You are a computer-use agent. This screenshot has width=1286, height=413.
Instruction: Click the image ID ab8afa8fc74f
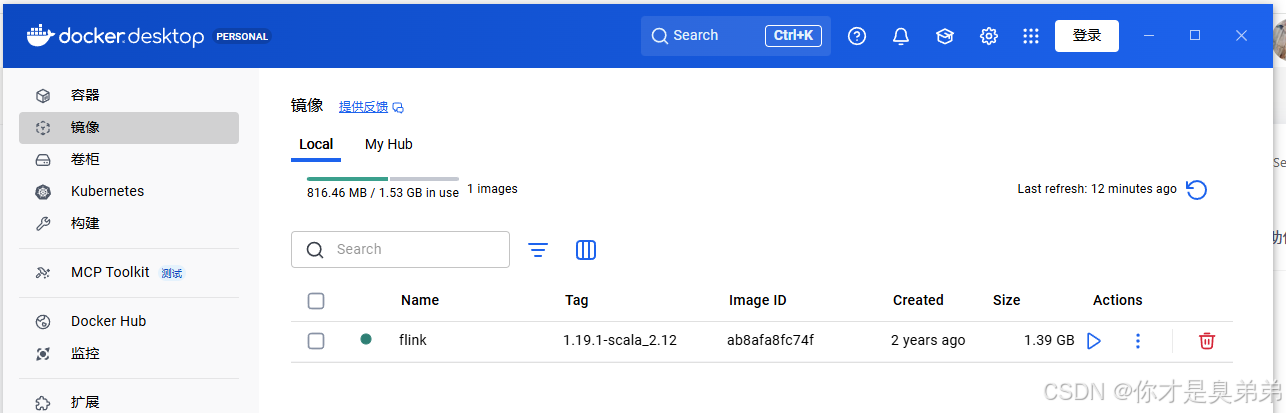click(770, 340)
